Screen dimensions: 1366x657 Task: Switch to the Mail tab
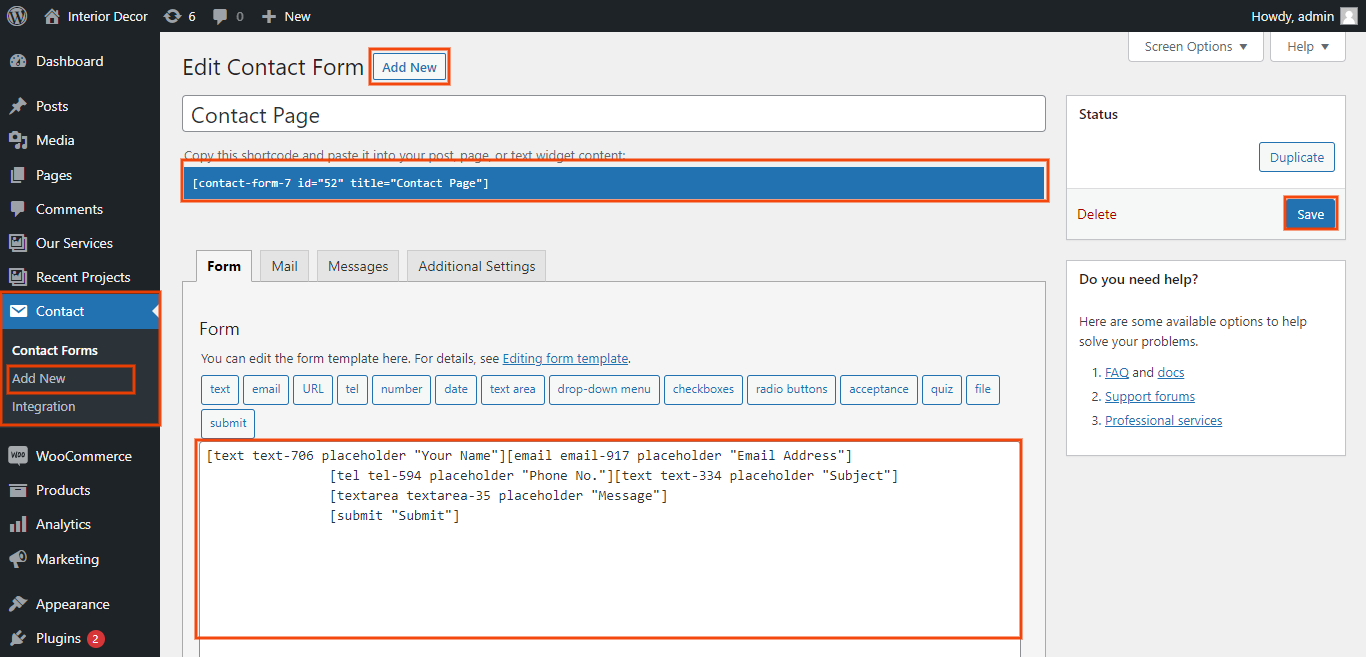point(285,266)
